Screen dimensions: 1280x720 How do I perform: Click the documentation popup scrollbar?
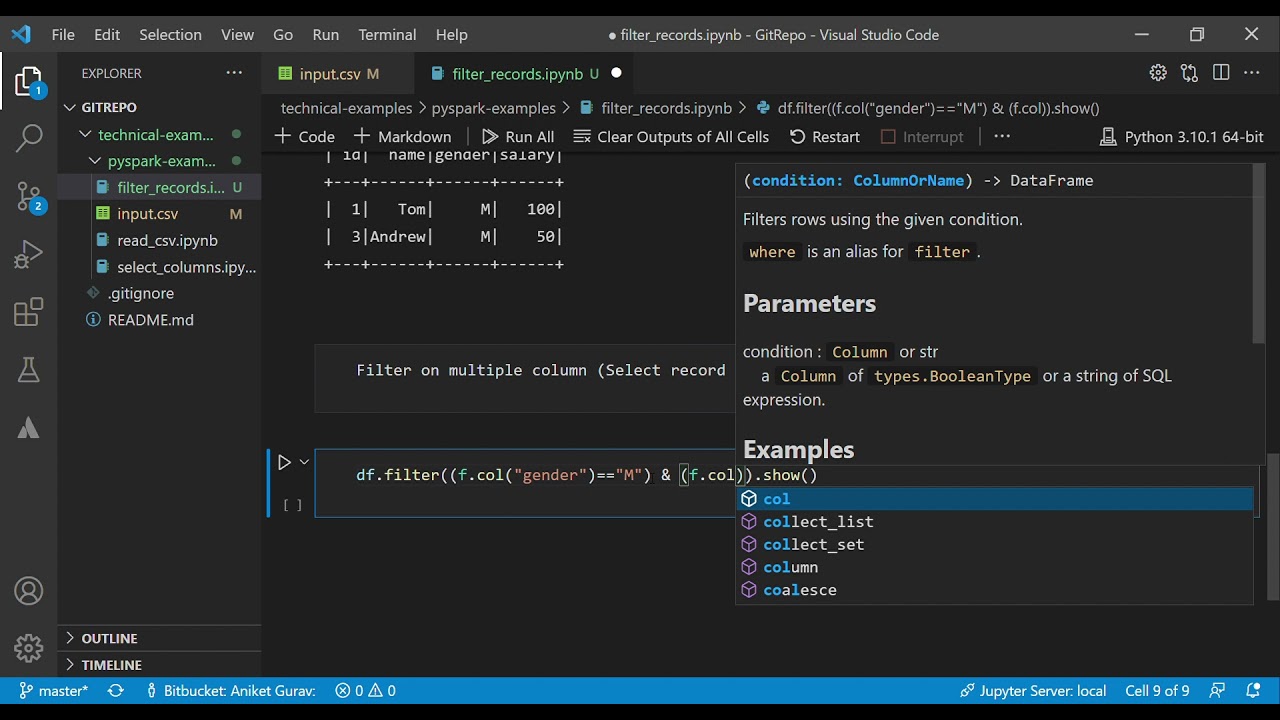click(x=1259, y=253)
